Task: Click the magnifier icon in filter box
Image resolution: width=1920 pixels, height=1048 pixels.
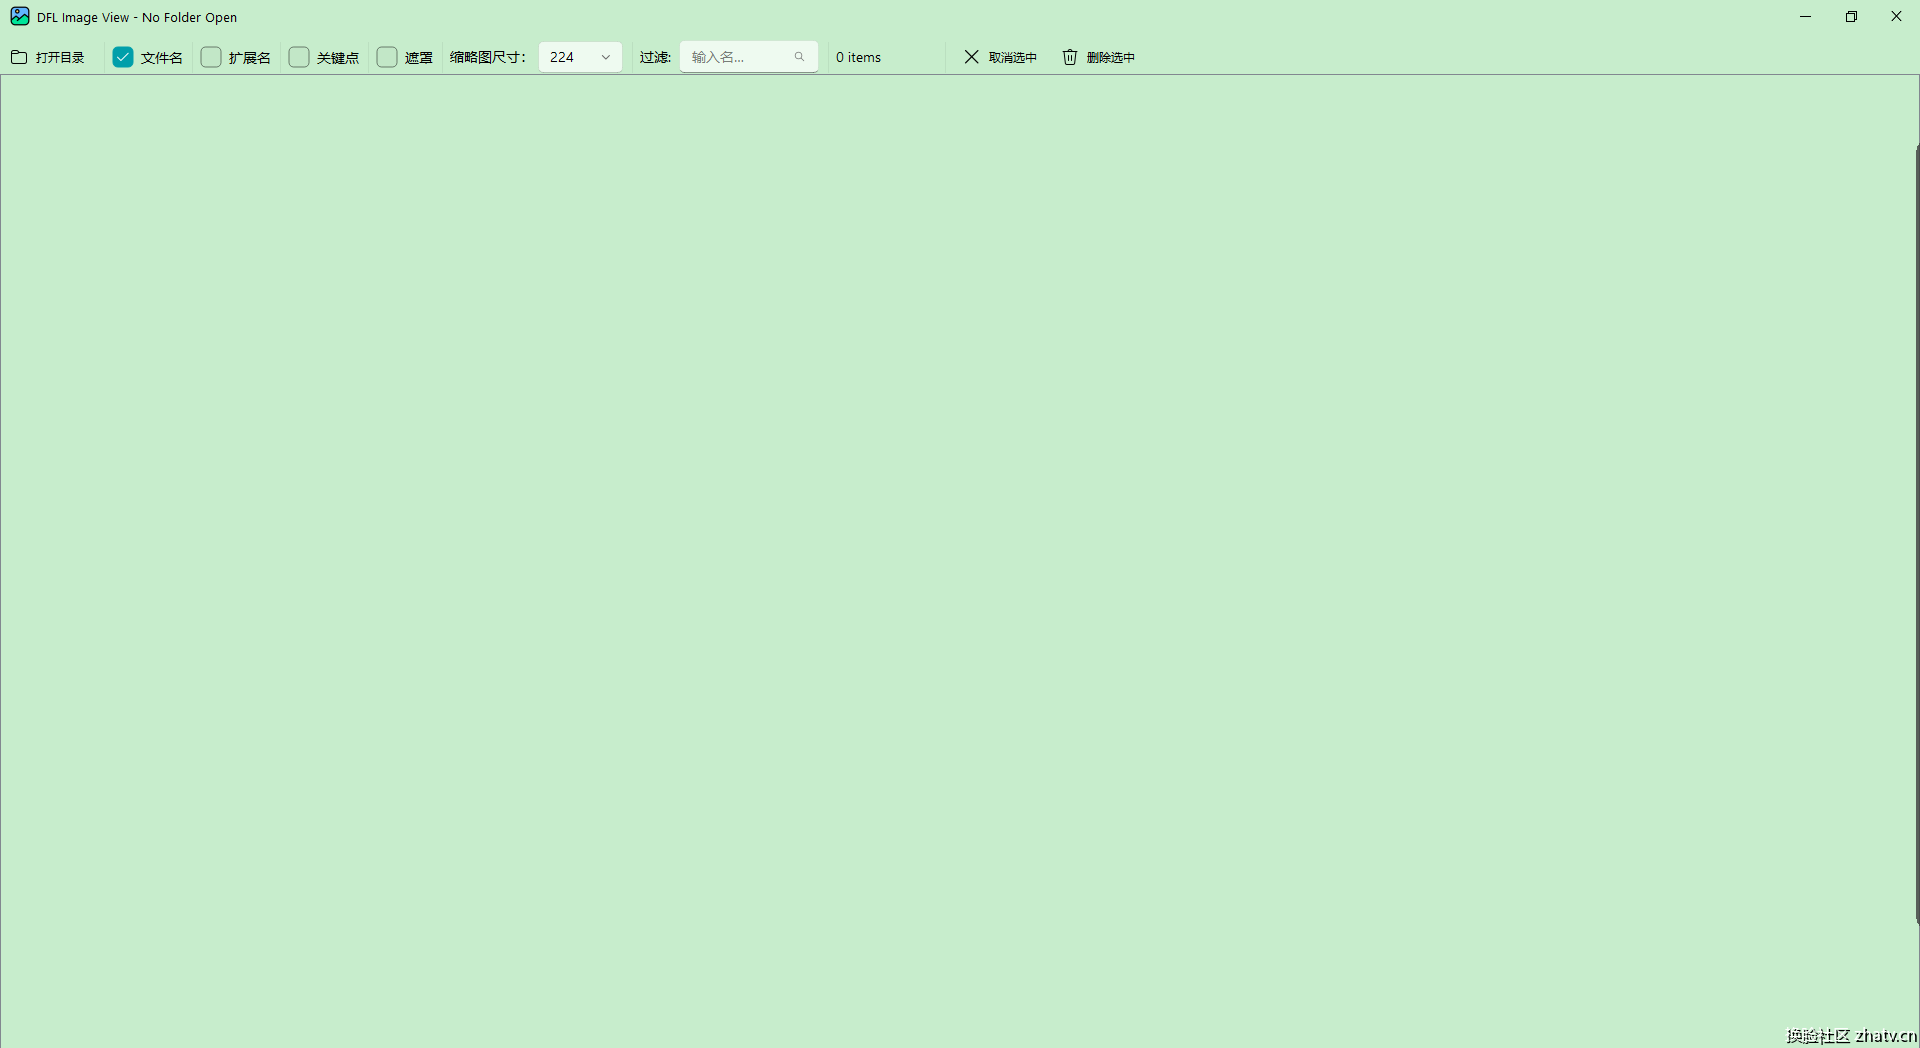Action: [799, 57]
